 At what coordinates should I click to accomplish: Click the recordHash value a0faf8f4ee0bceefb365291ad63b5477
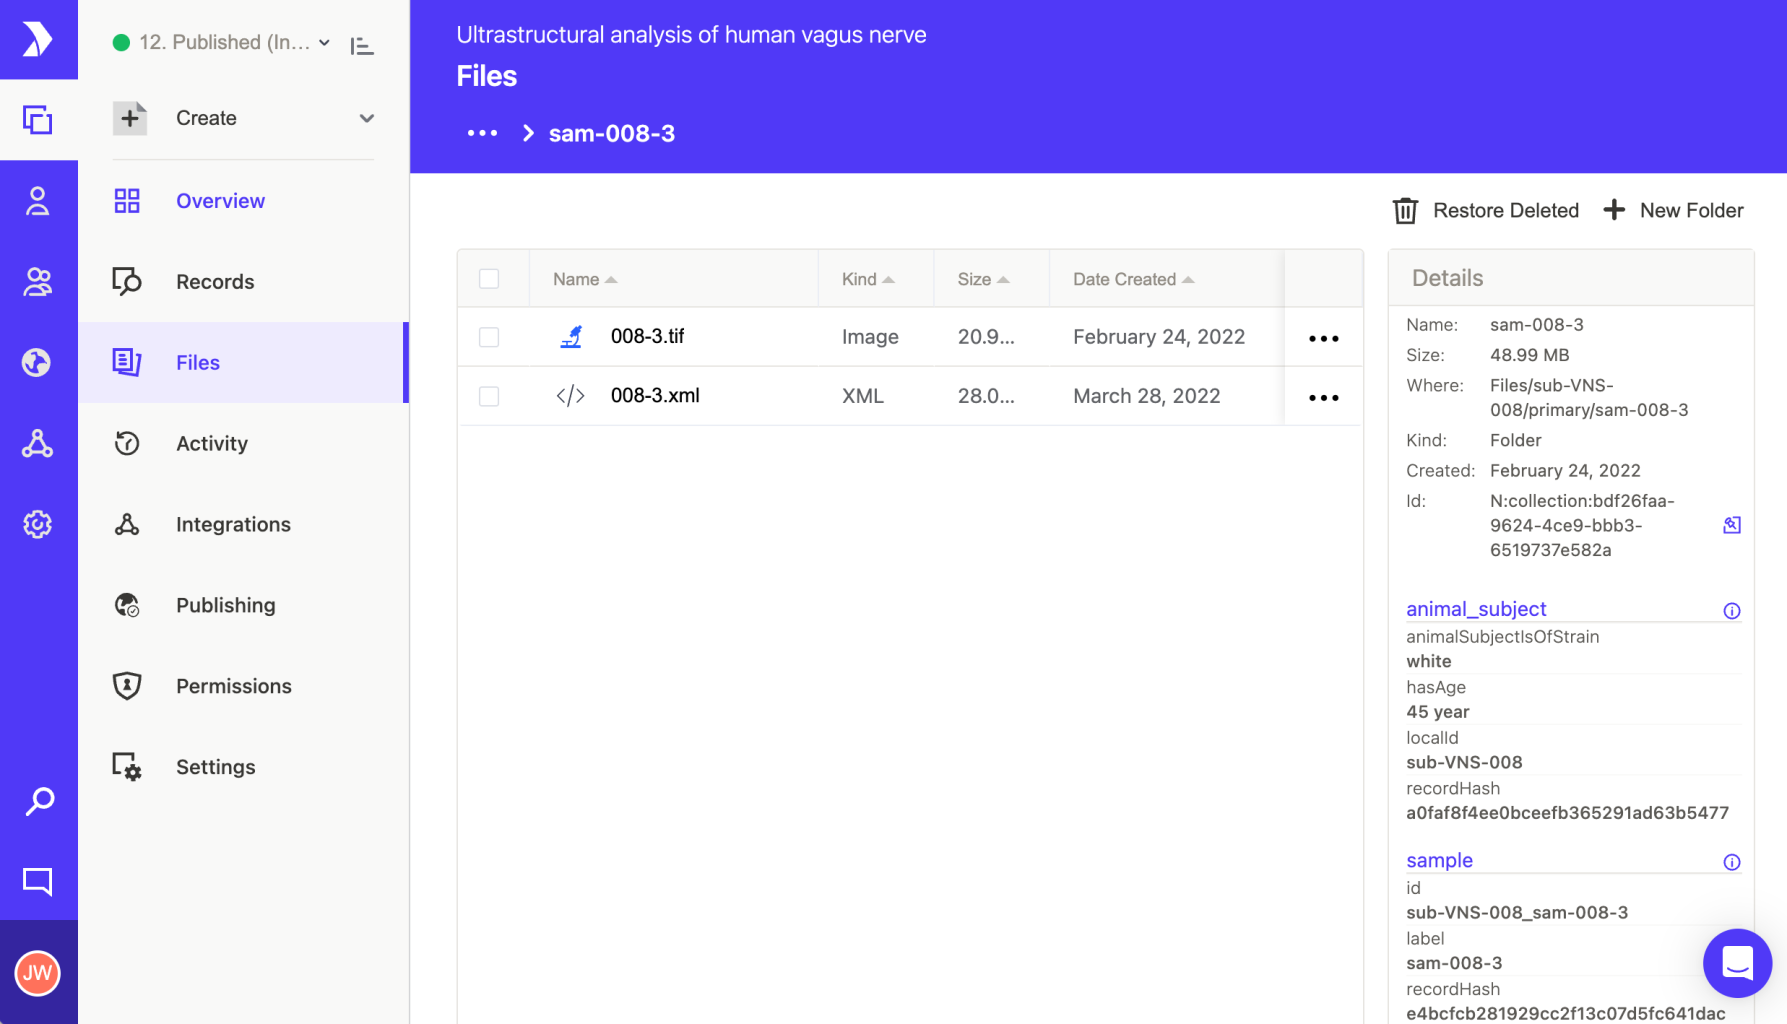click(x=1567, y=813)
